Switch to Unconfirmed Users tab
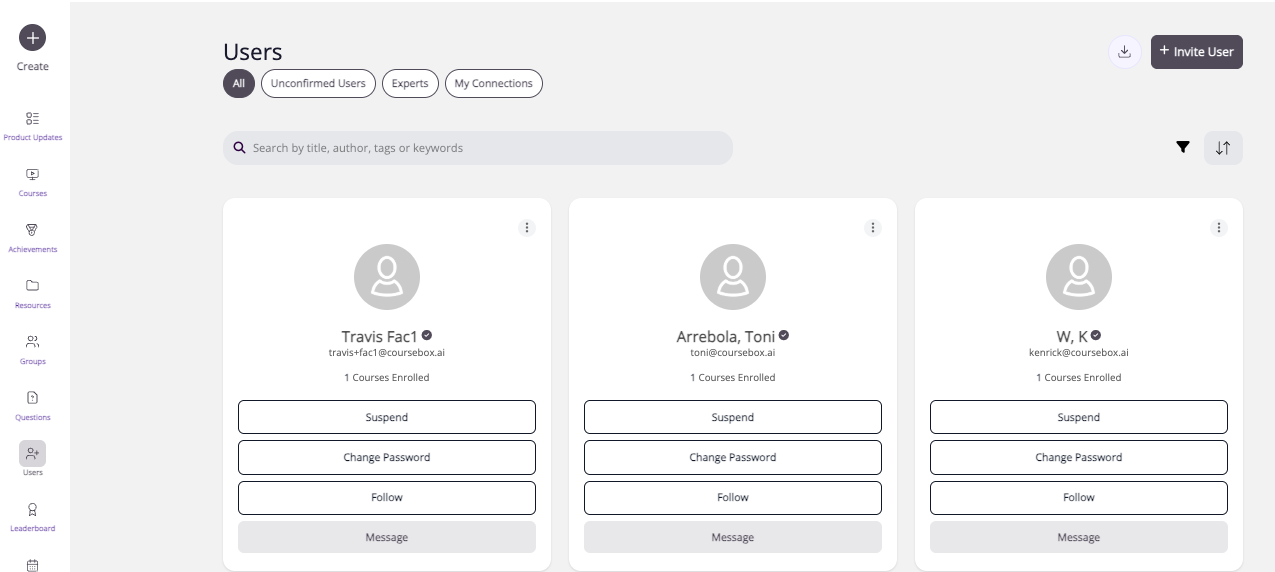 click(318, 84)
